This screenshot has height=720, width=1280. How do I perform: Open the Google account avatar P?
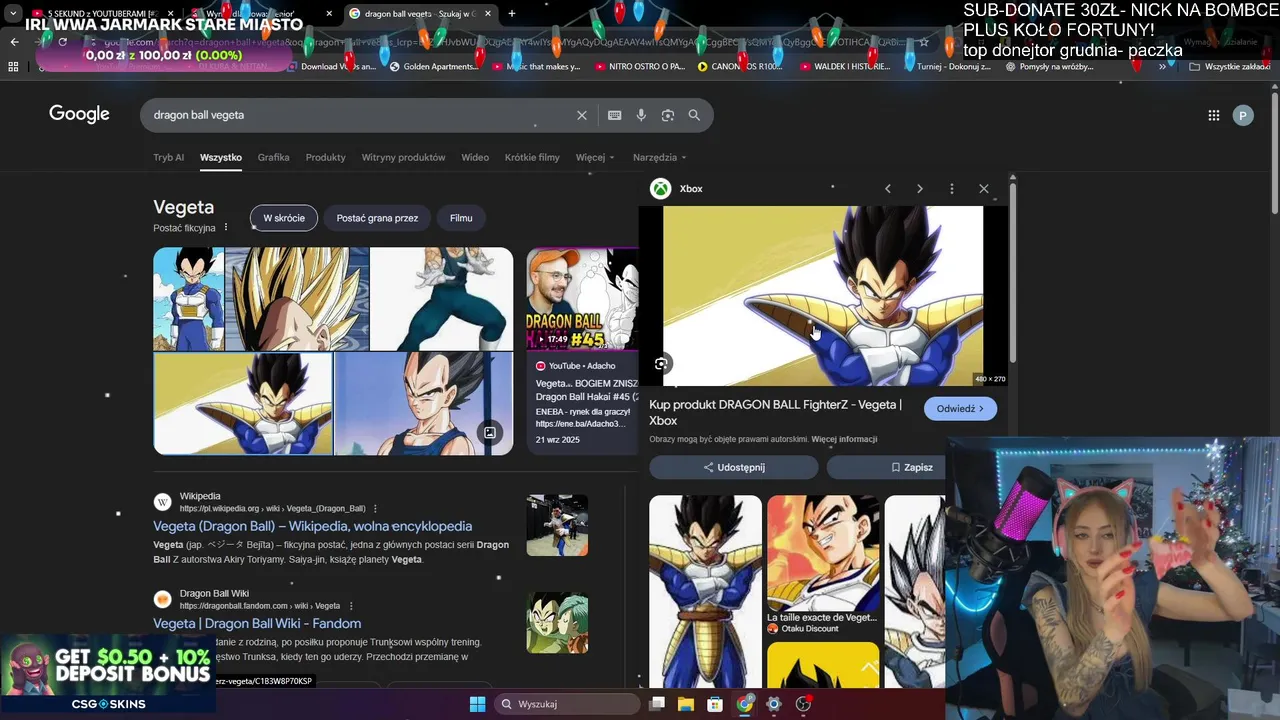pos(1243,115)
